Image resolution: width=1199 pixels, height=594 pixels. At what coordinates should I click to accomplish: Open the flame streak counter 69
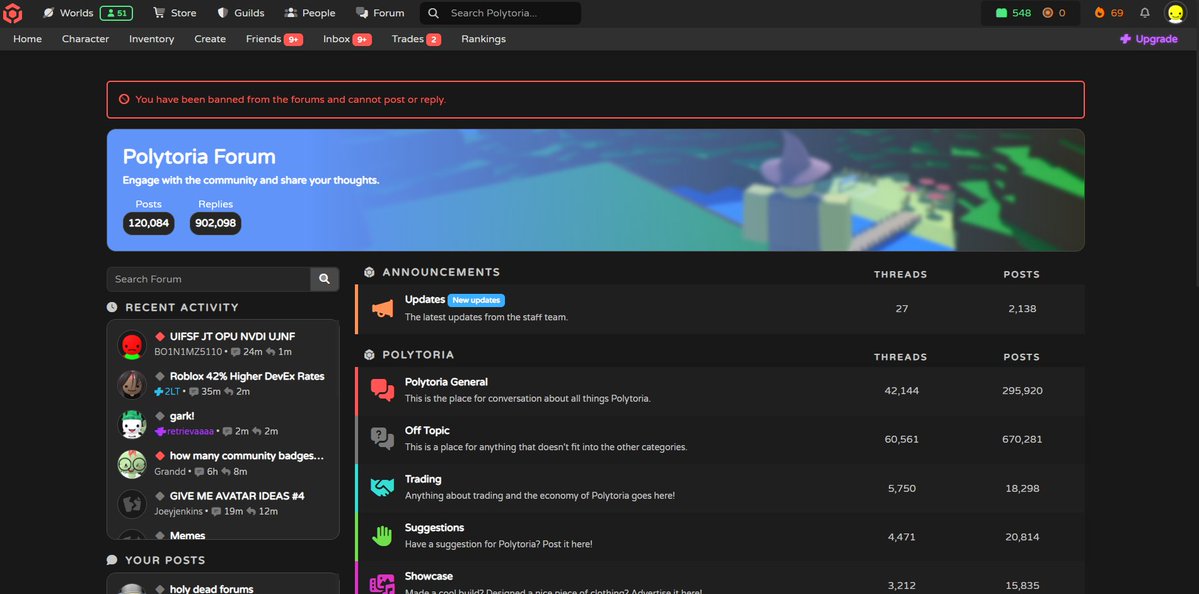click(1109, 13)
